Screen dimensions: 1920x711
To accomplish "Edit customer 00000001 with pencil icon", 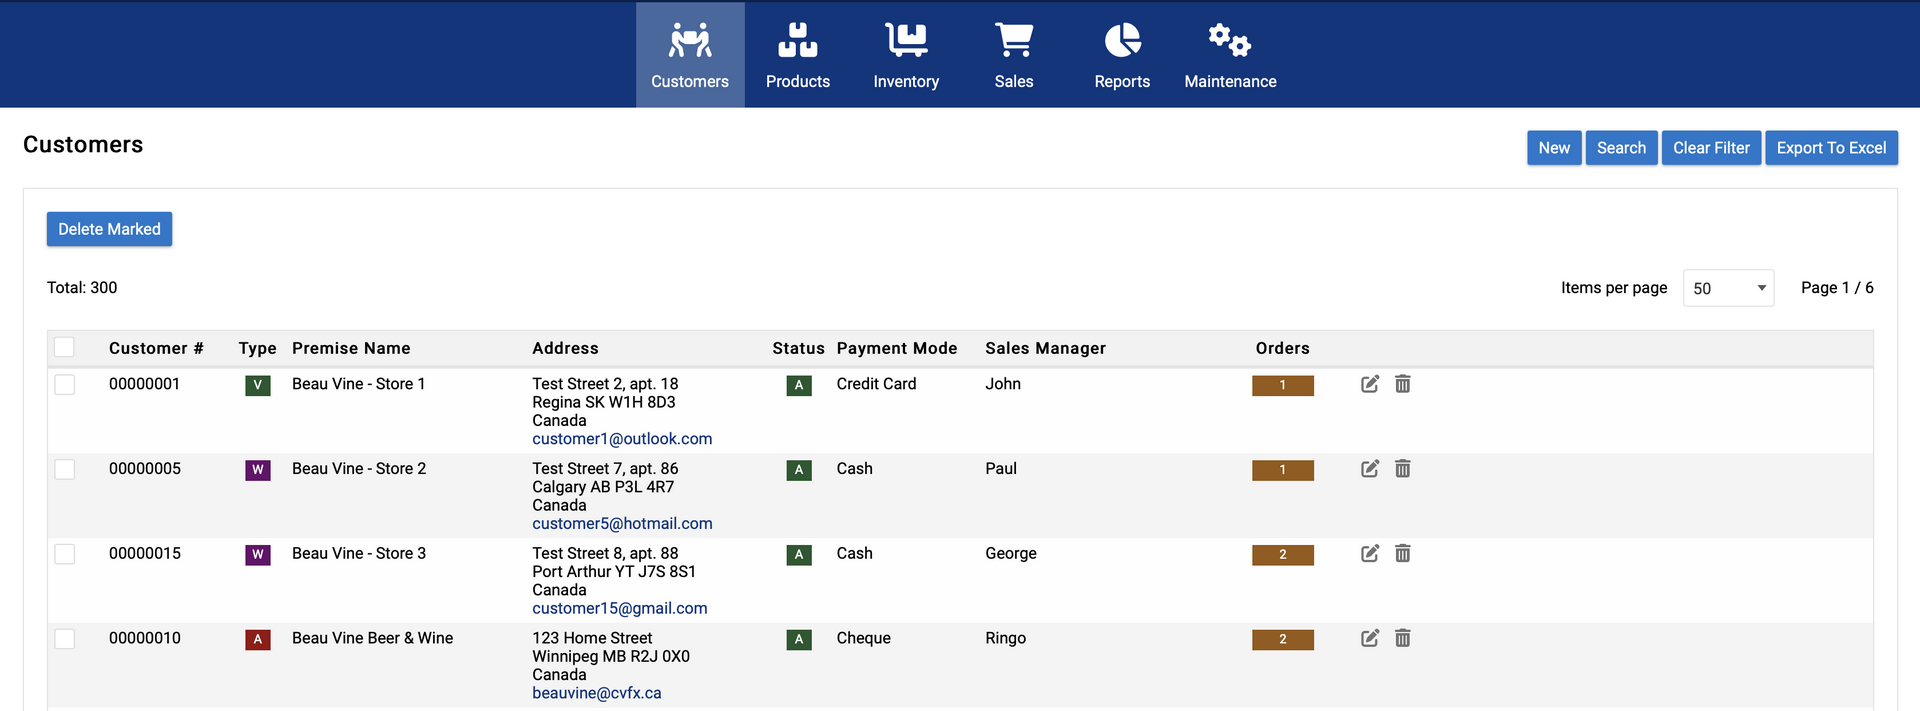I will point(1370,384).
